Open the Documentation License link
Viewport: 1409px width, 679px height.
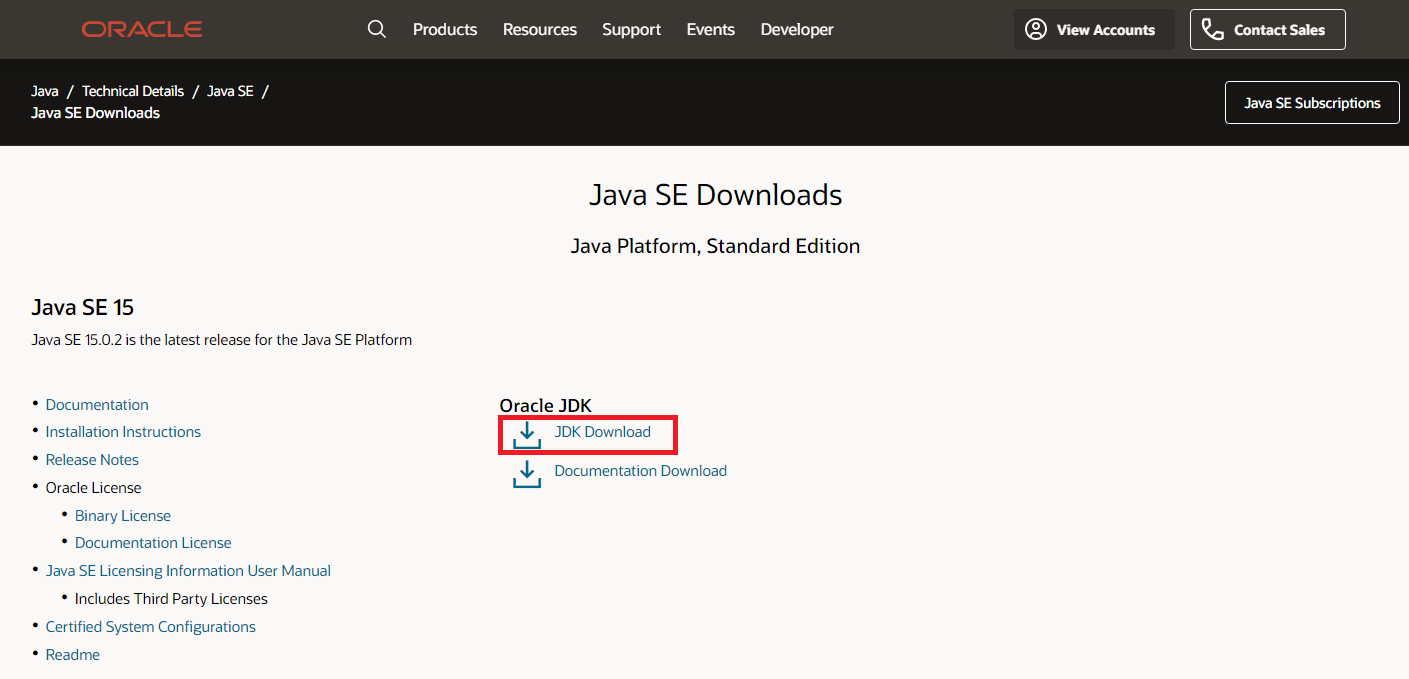[153, 543]
